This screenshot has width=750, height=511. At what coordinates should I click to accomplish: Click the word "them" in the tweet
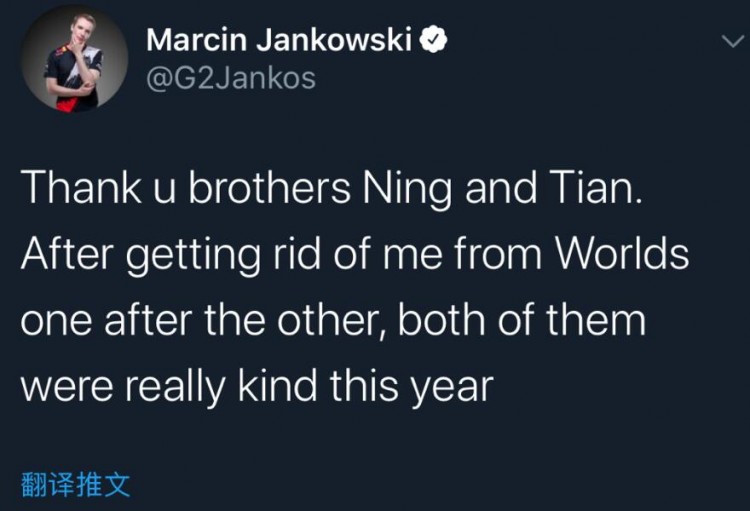pyautogui.click(x=598, y=321)
